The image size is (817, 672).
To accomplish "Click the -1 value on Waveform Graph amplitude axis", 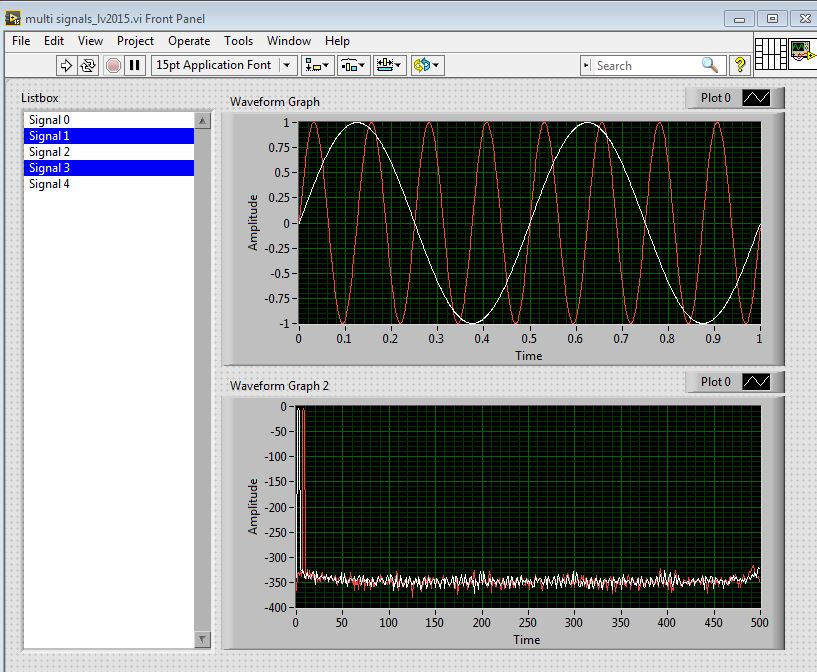I will coord(284,323).
